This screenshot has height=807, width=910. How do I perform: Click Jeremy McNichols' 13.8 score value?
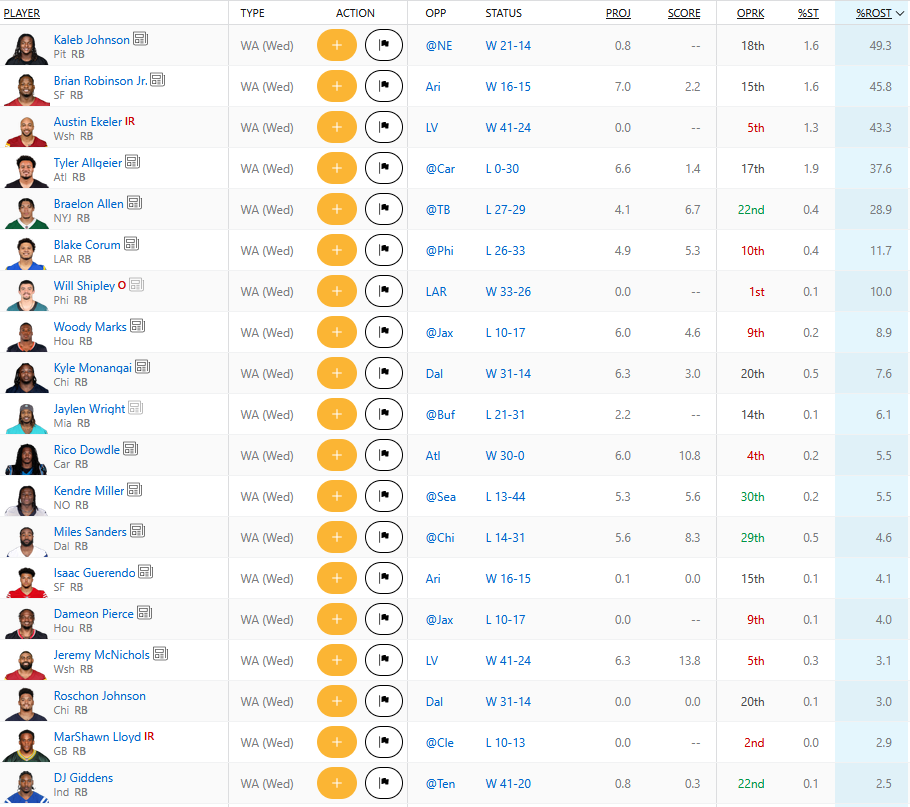coord(689,661)
